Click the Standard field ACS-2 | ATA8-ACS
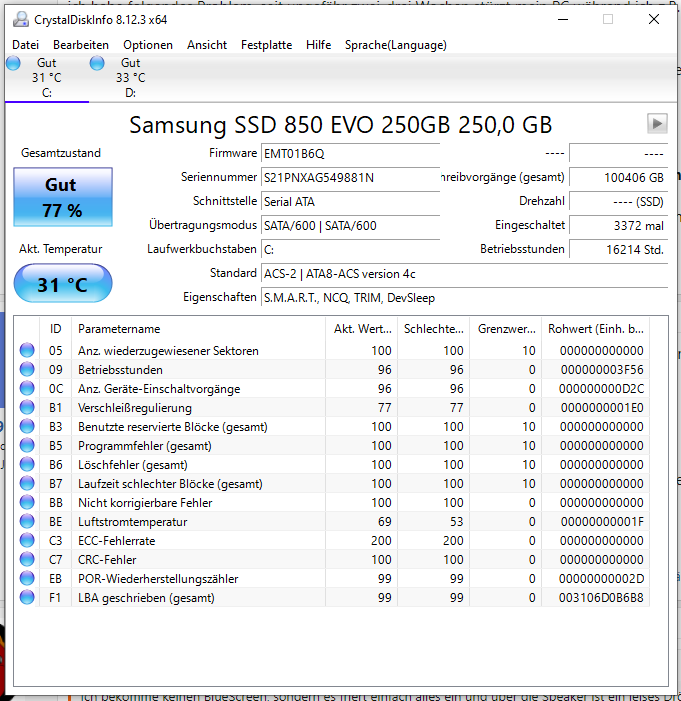This screenshot has height=701, width=681. tap(464, 274)
